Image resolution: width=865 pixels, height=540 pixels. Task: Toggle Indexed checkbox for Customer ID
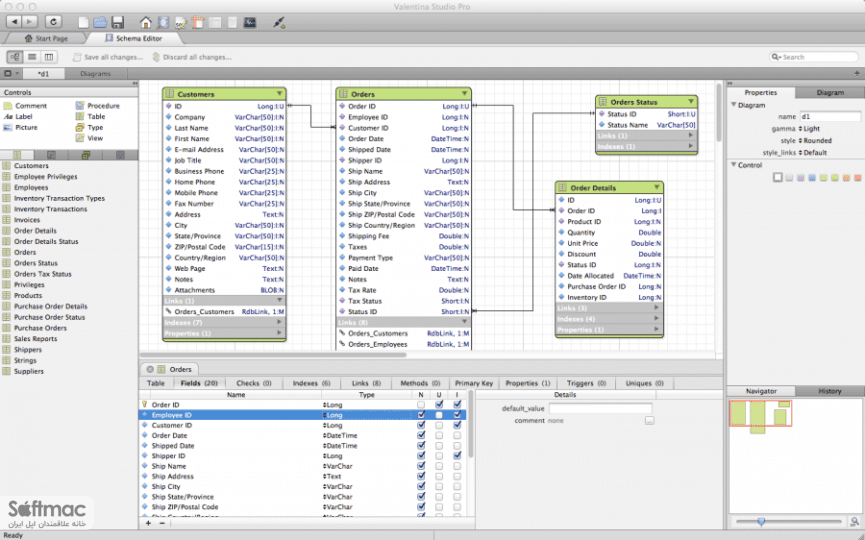(x=457, y=425)
